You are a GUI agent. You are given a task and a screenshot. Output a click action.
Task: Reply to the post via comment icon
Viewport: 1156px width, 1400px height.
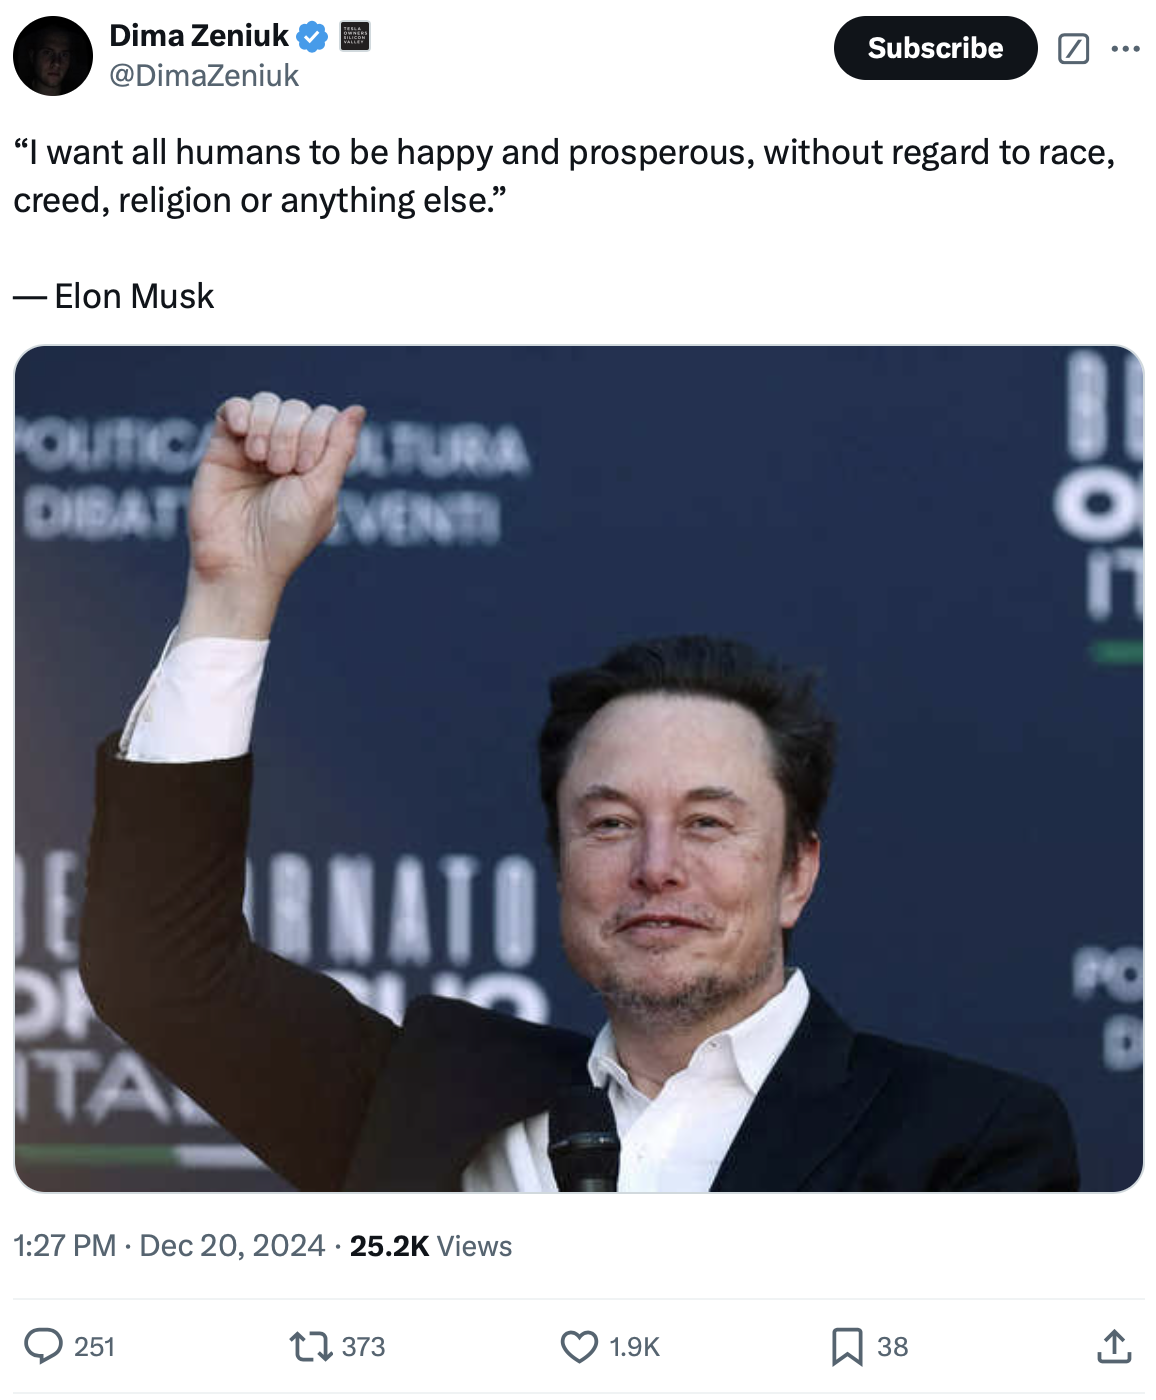click(x=43, y=1346)
